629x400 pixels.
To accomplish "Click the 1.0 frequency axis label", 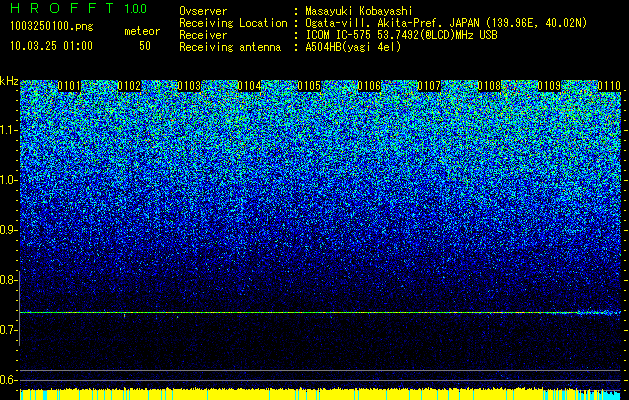I will pyautogui.click(x=8, y=180).
